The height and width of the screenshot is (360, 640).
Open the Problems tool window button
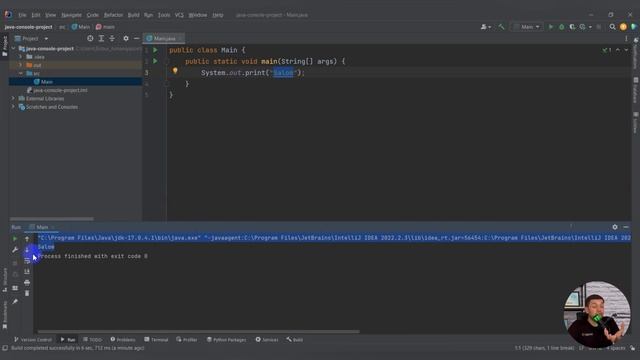point(123,340)
